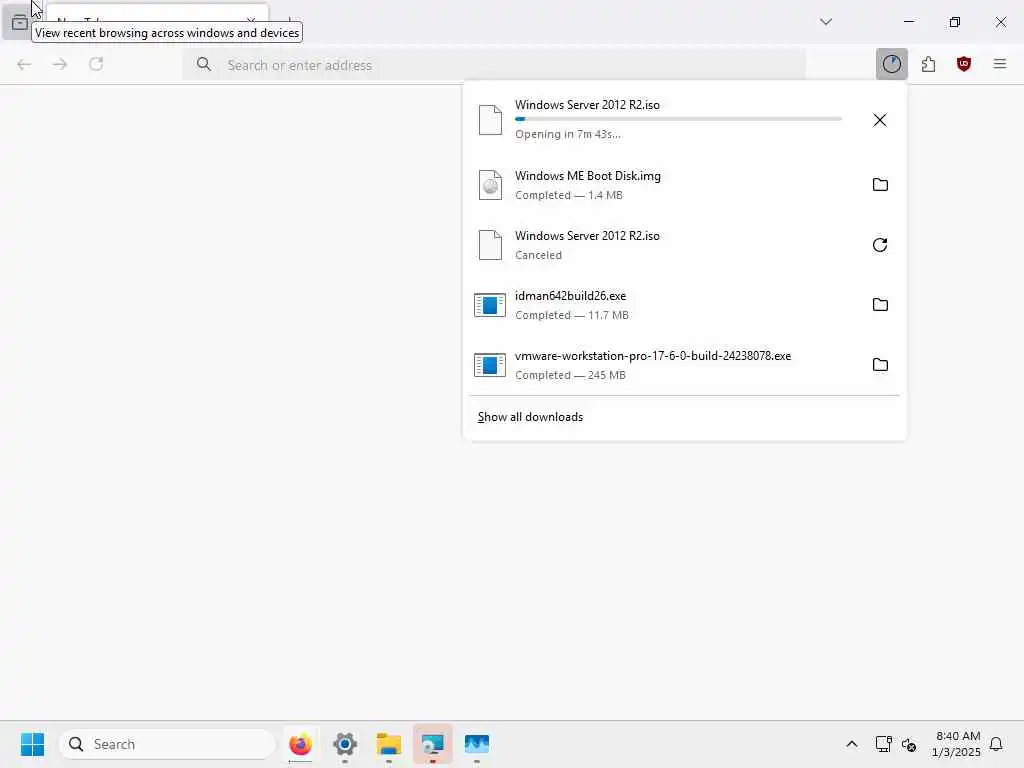Screen dimensions: 1024x768
Task: Click the download progress bar for Windows Server ISO
Action: tap(678, 119)
